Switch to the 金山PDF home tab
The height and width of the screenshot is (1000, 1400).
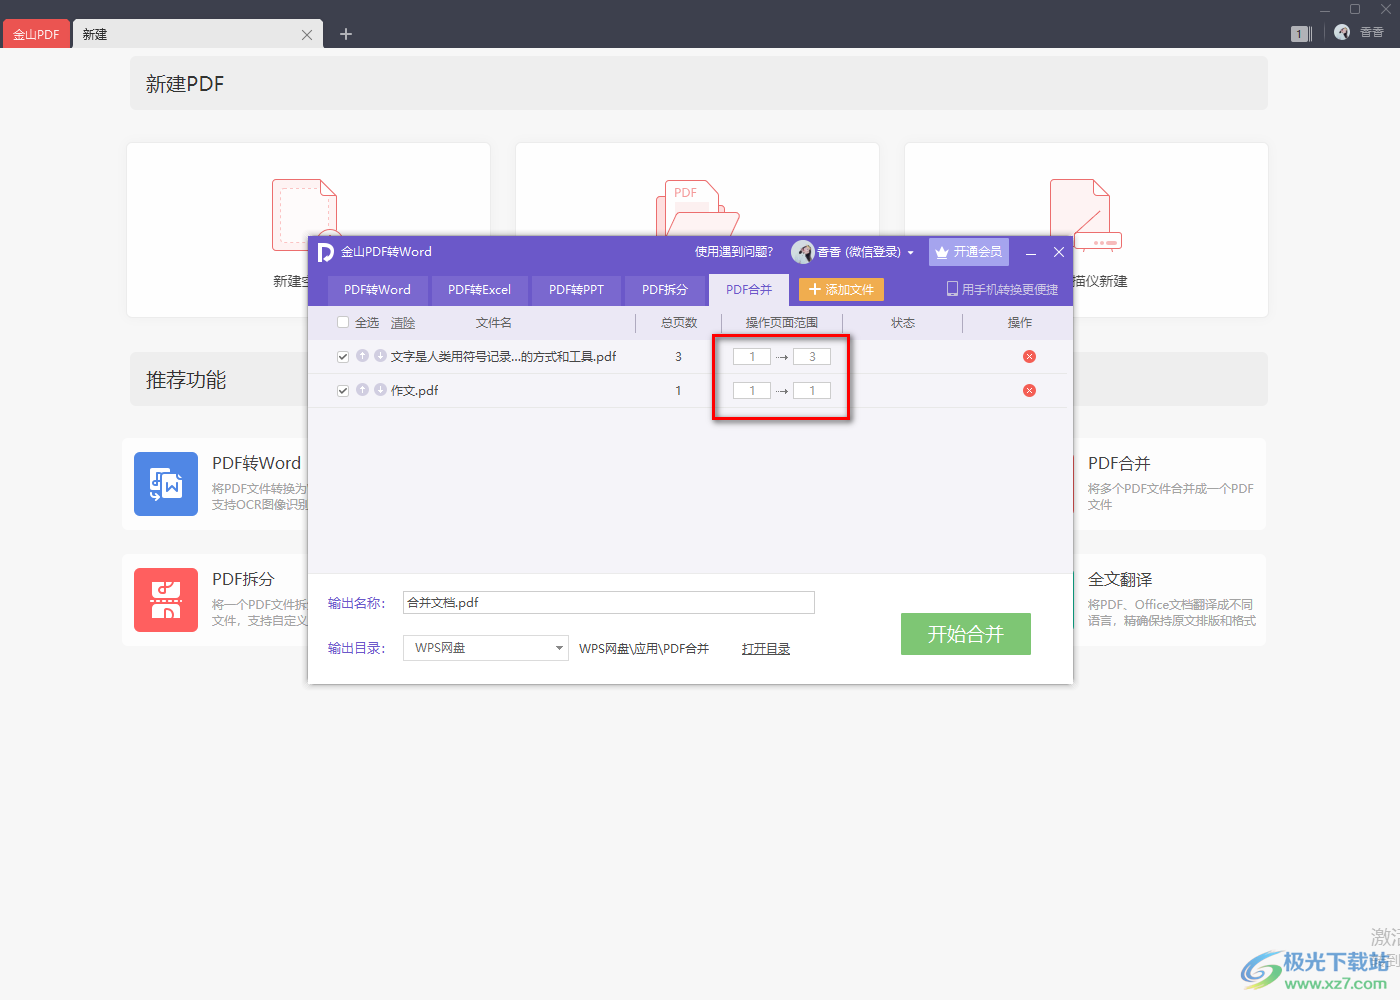(36, 34)
